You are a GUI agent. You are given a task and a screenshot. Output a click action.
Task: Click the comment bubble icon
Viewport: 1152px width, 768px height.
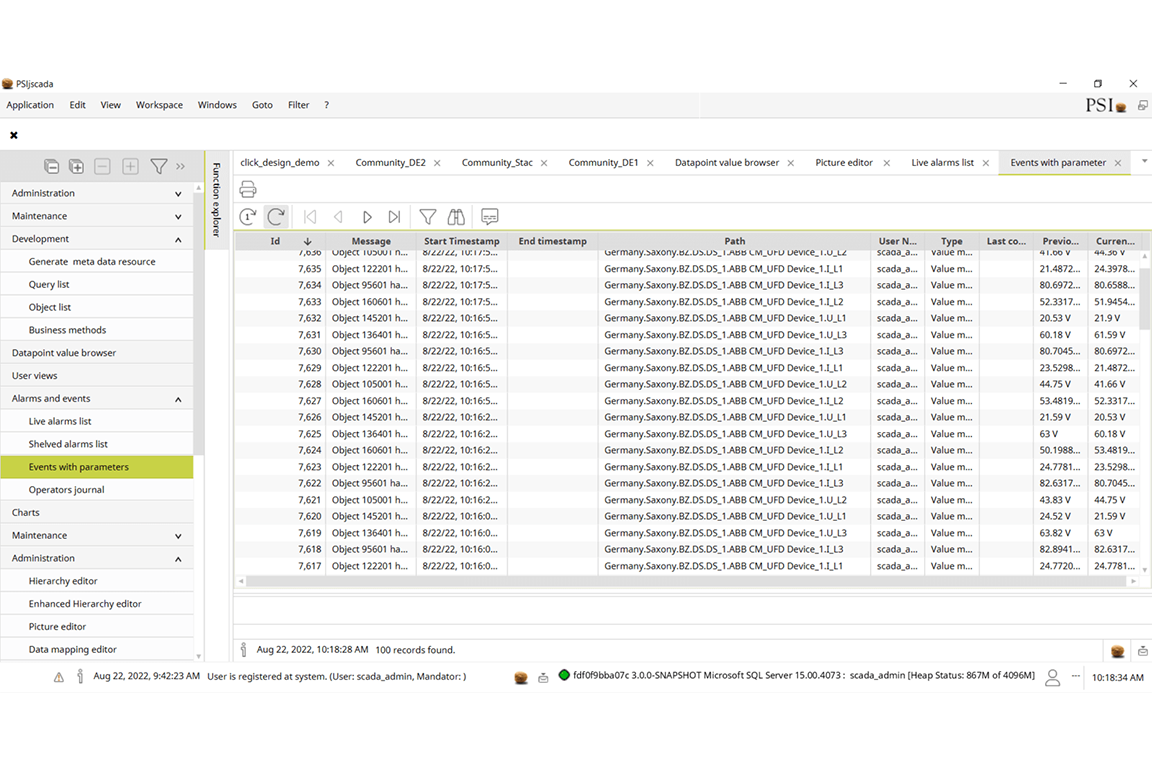(489, 217)
